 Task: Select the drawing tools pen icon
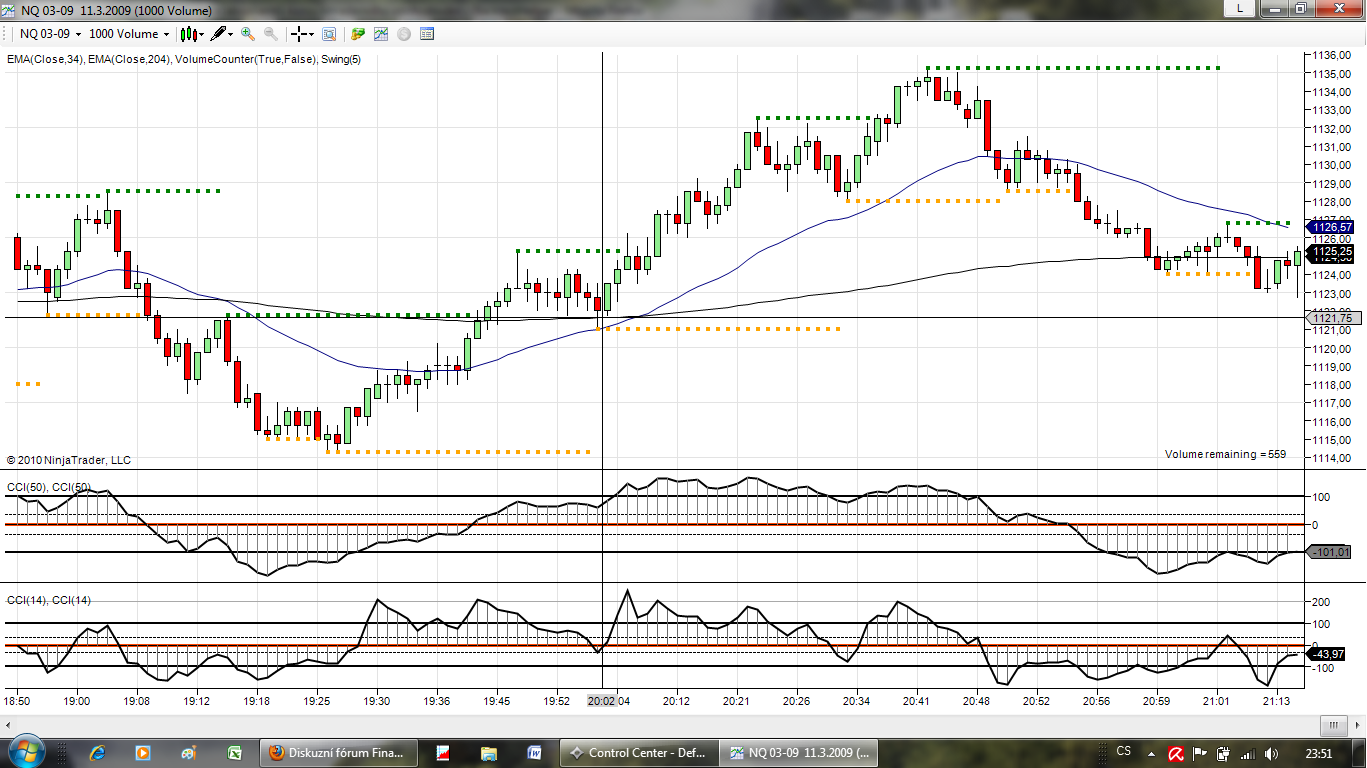click(x=220, y=34)
